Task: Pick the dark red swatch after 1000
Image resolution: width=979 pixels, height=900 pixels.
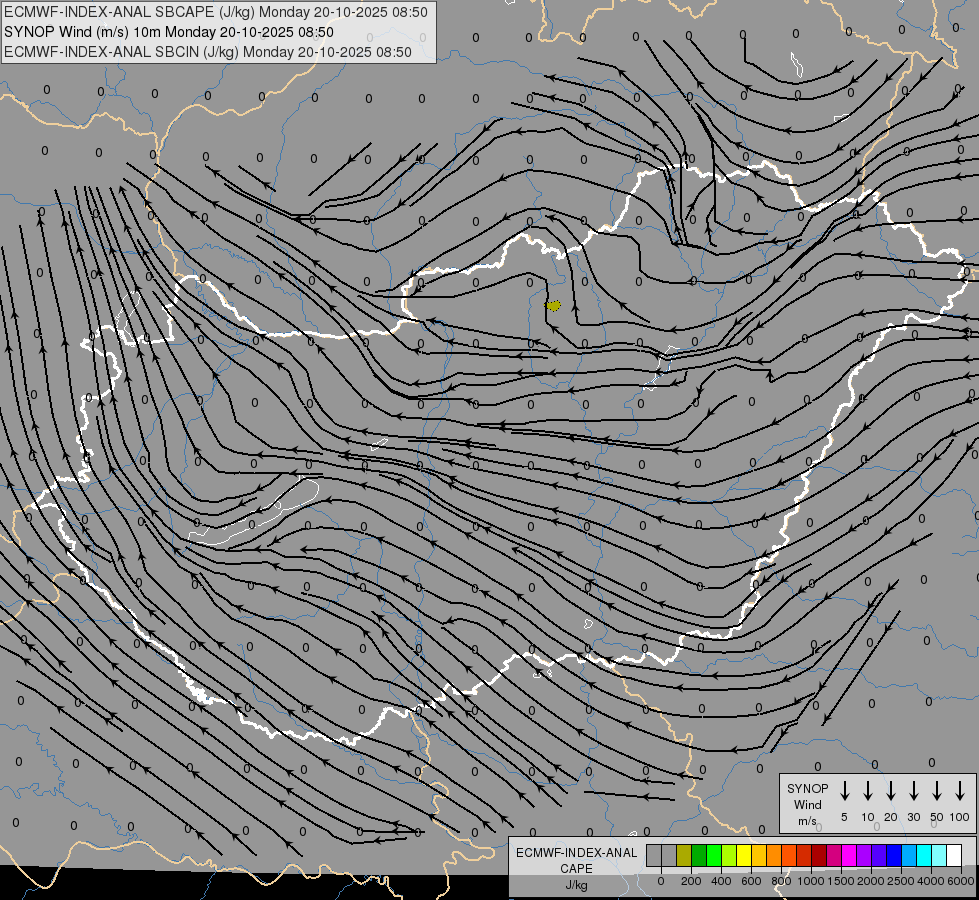Action: (819, 855)
